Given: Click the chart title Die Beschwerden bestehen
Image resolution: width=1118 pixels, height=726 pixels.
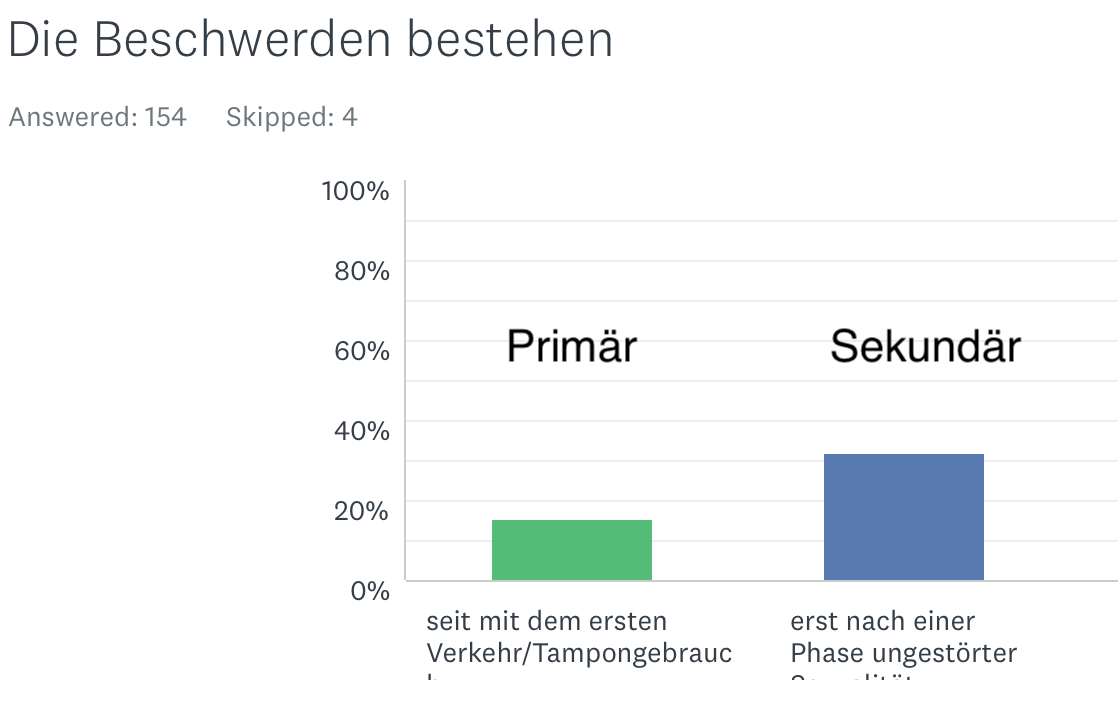Looking at the screenshot, I should pyautogui.click(x=311, y=39).
